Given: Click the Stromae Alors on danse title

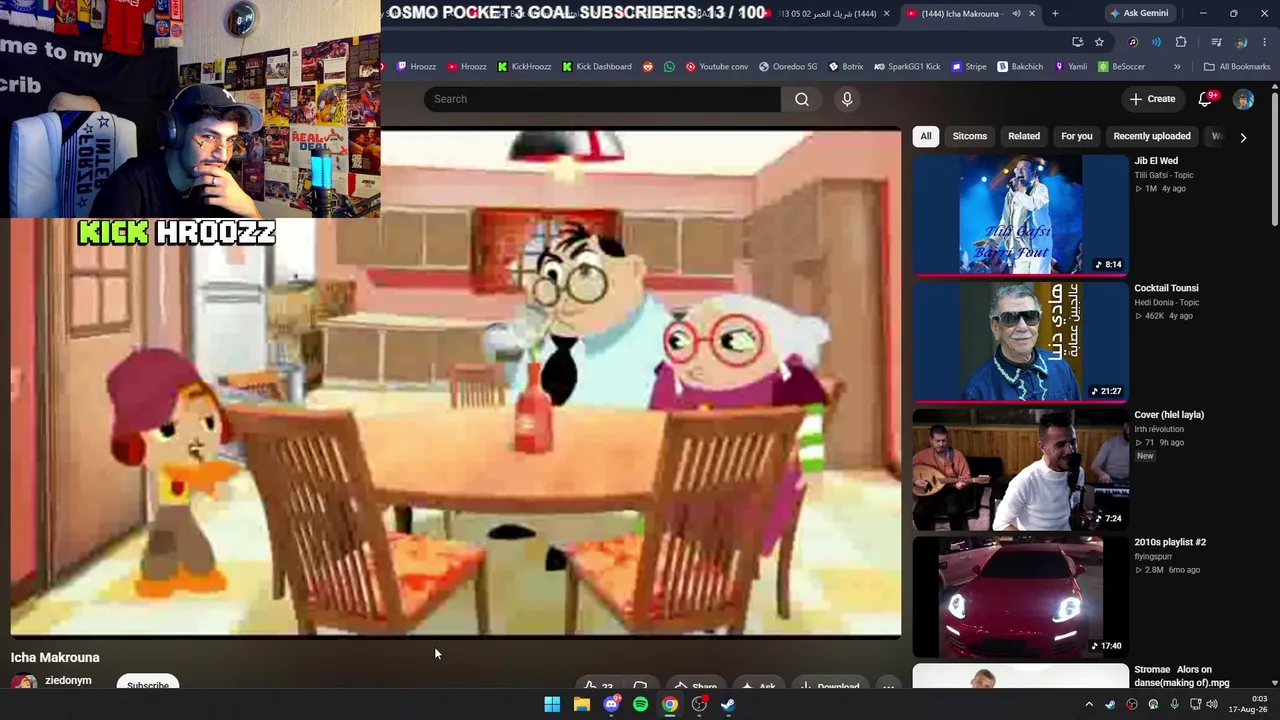Looking at the screenshot, I should [1182, 676].
